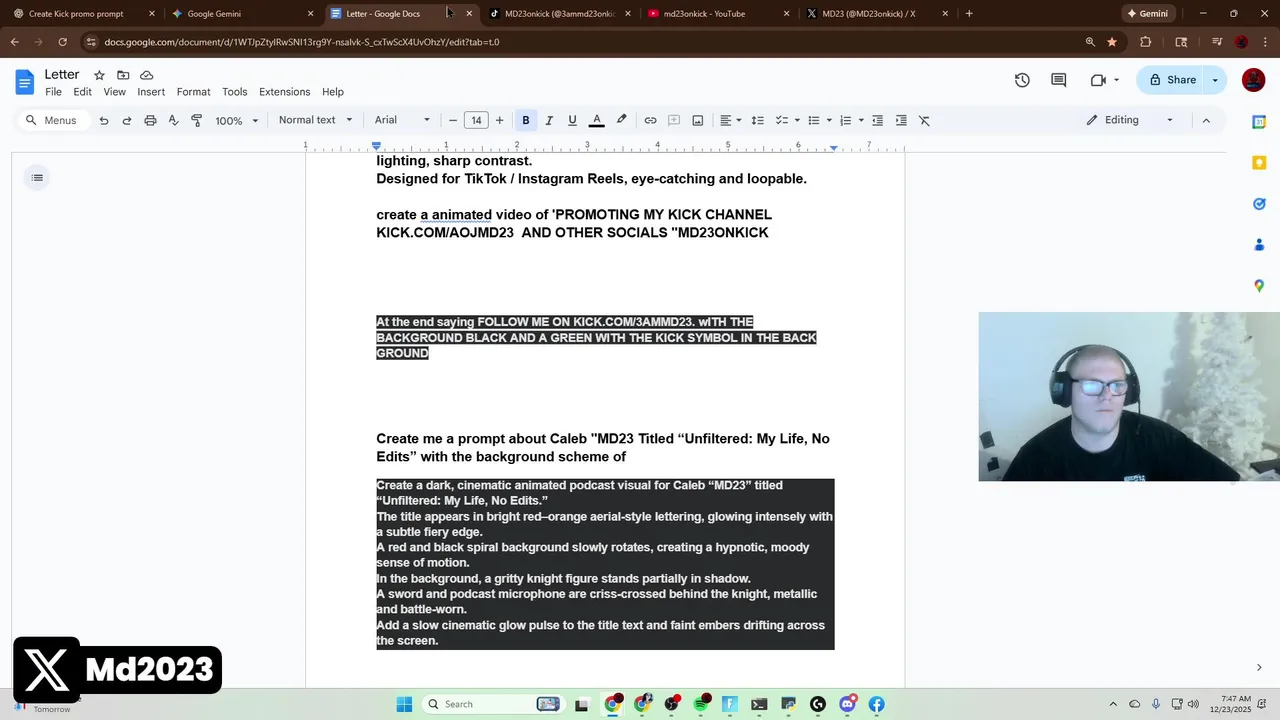Screen dimensions: 1280x720
Task: Open the Tools menu
Action: (235, 92)
